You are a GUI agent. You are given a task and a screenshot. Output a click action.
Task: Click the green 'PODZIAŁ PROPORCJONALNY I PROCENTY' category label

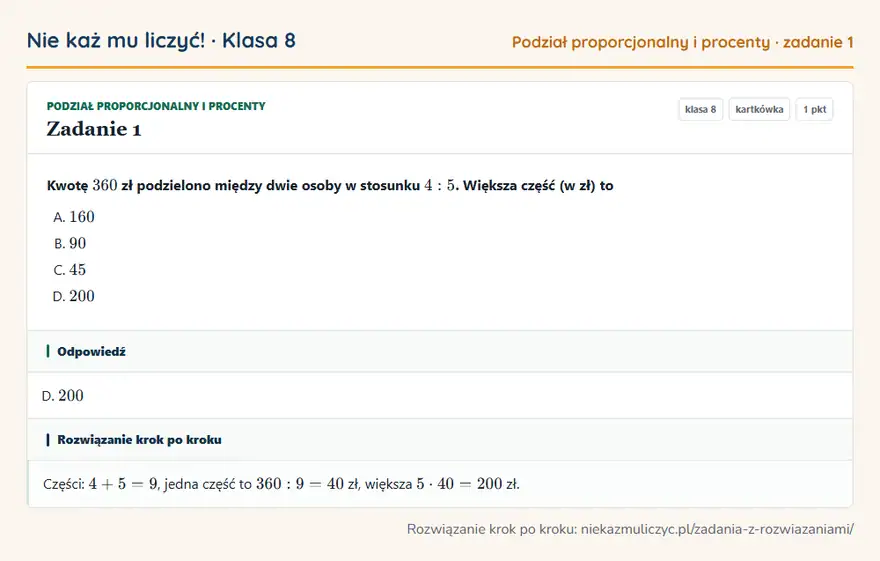point(156,106)
